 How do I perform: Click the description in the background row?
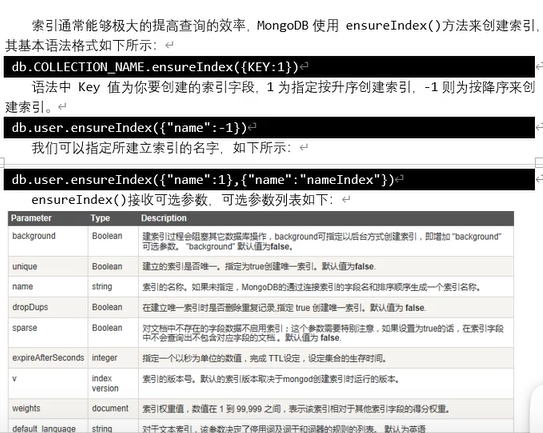322,241
